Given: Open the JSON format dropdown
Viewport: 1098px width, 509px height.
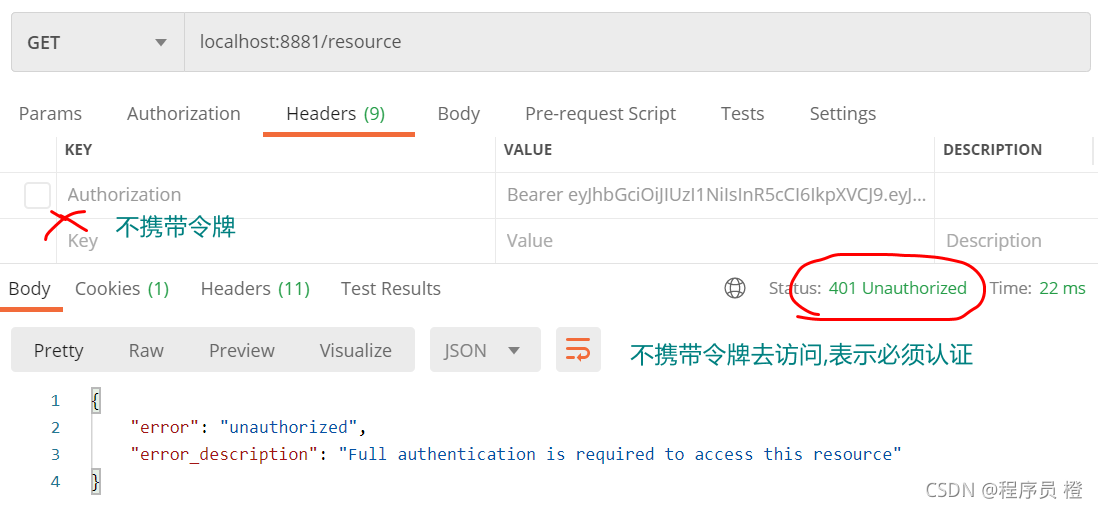Looking at the screenshot, I should click(x=485, y=349).
